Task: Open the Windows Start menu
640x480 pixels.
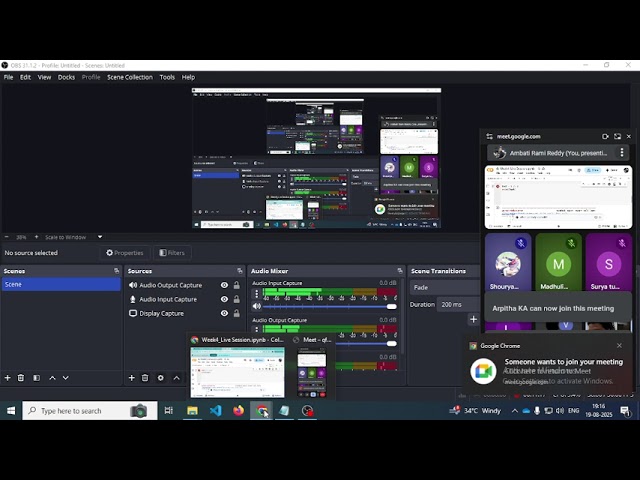Action: (x=11, y=411)
